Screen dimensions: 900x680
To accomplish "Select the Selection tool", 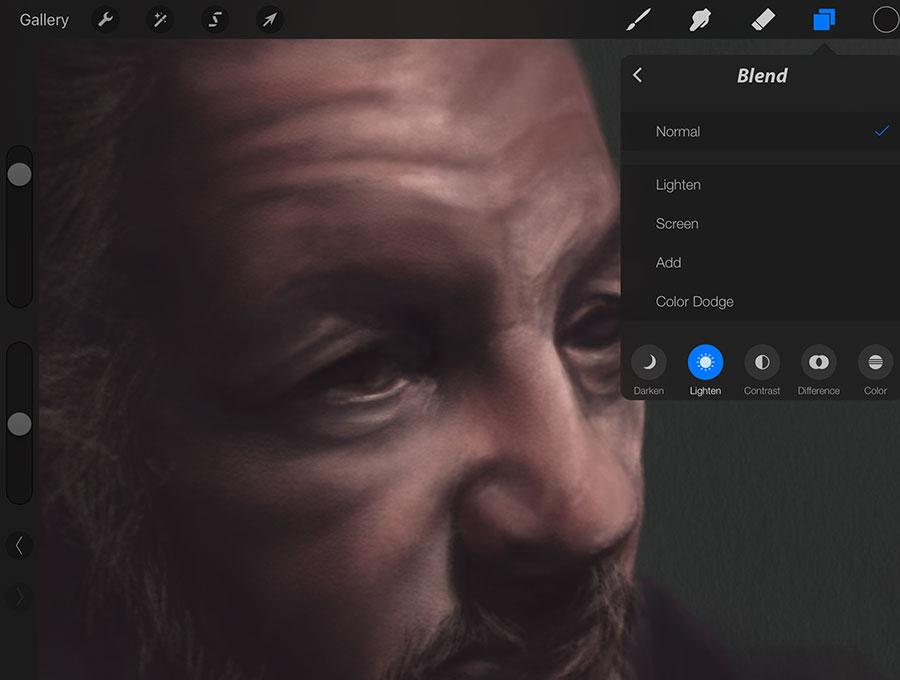I will 214,19.
